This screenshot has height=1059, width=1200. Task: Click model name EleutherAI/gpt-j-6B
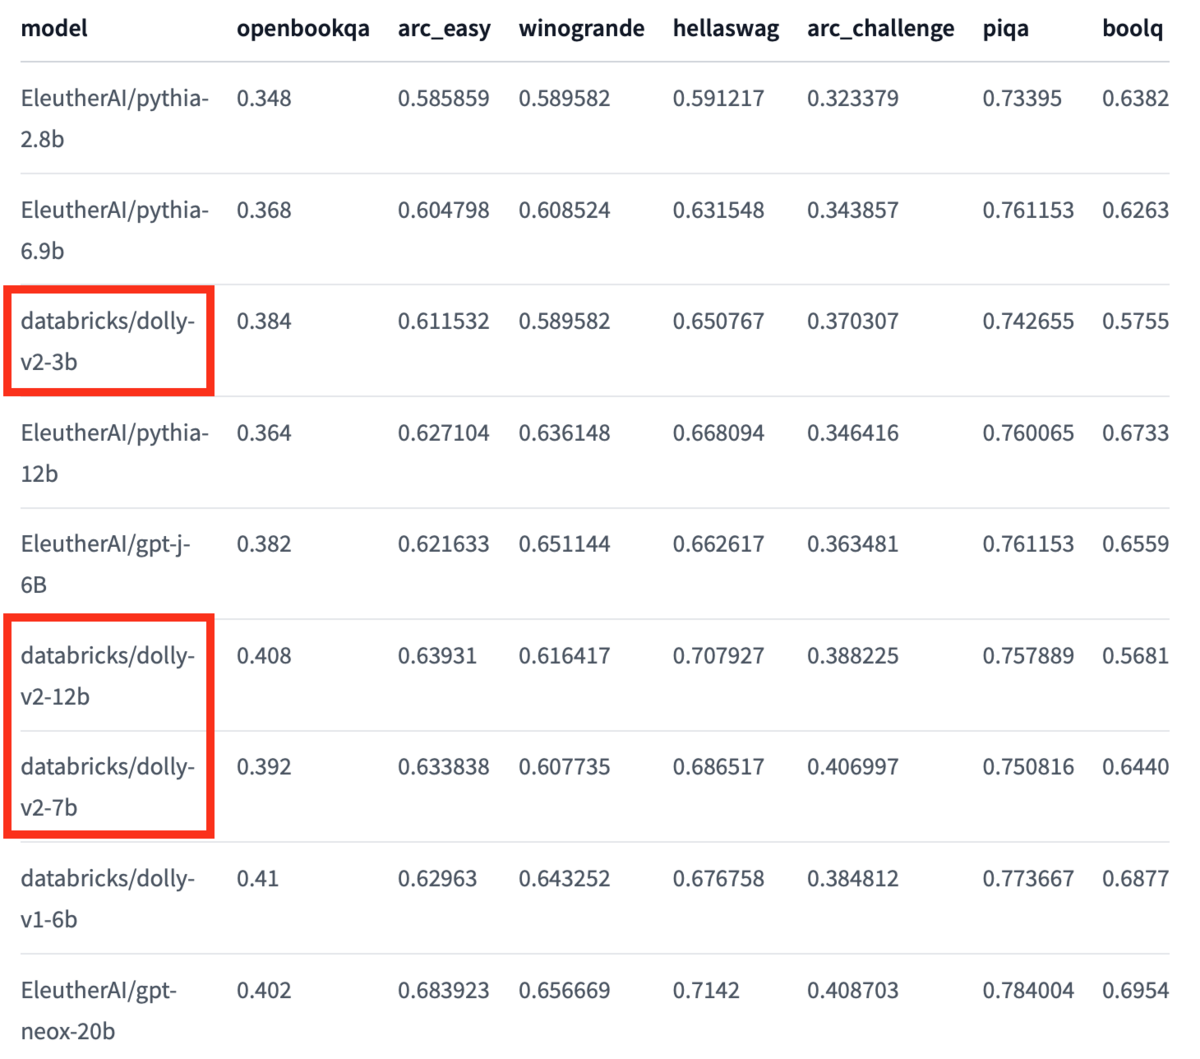(106, 564)
